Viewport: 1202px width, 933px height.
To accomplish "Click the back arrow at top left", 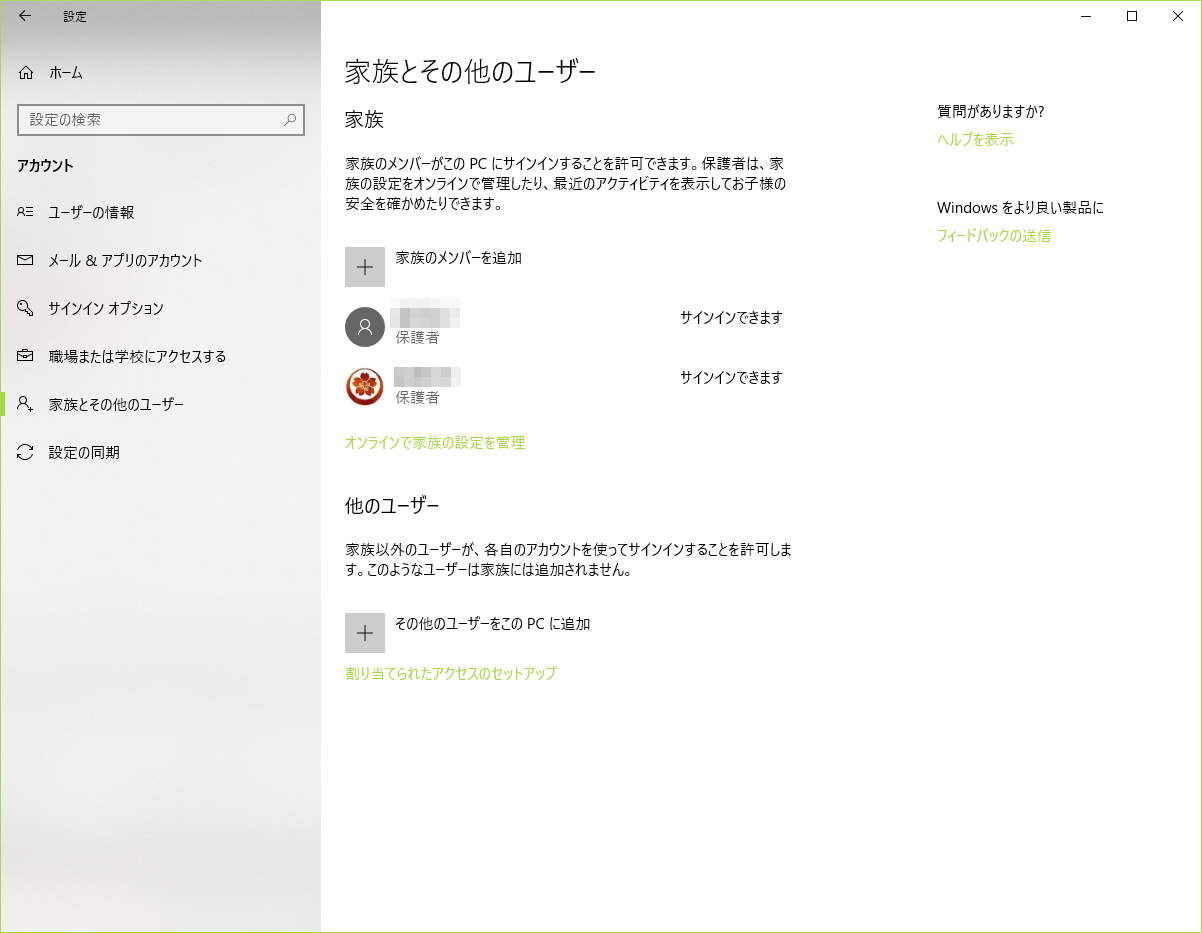I will (24, 16).
